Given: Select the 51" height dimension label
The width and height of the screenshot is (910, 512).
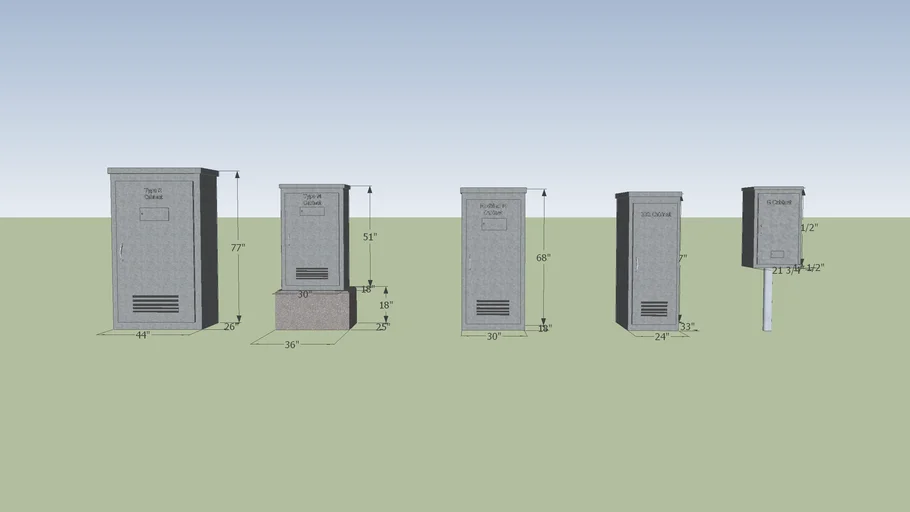Looking at the screenshot, I should (x=370, y=237).
